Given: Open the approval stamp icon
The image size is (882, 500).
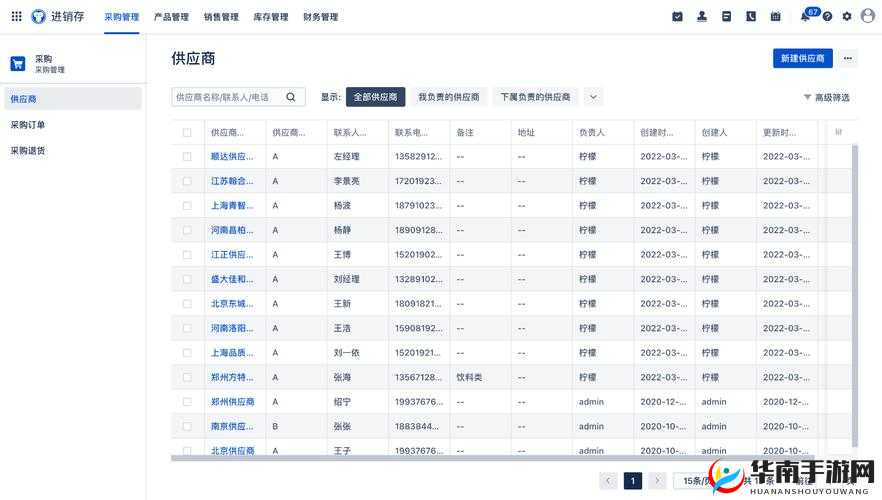Looking at the screenshot, I should click(x=702, y=16).
